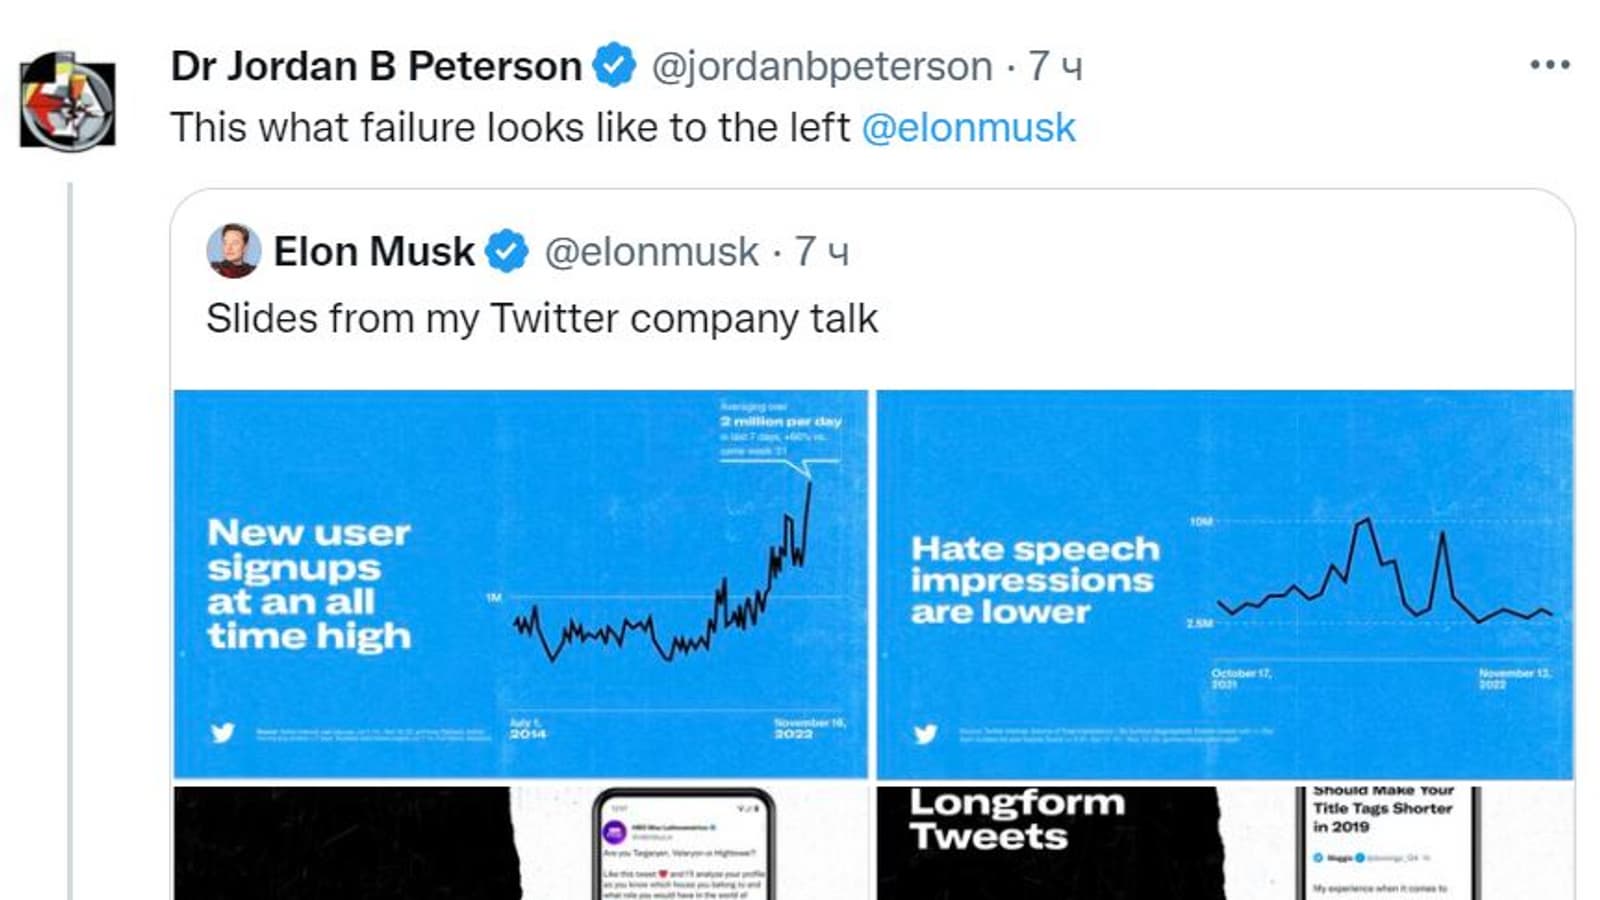The image size is (1600, 900).
Task: Open the 'Slides from my Twitter company talk' tweet
Action: (541, 319)
